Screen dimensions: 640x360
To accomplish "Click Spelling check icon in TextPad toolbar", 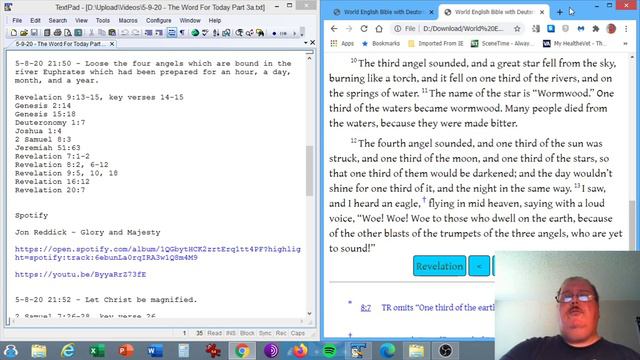I will (205, 33).
